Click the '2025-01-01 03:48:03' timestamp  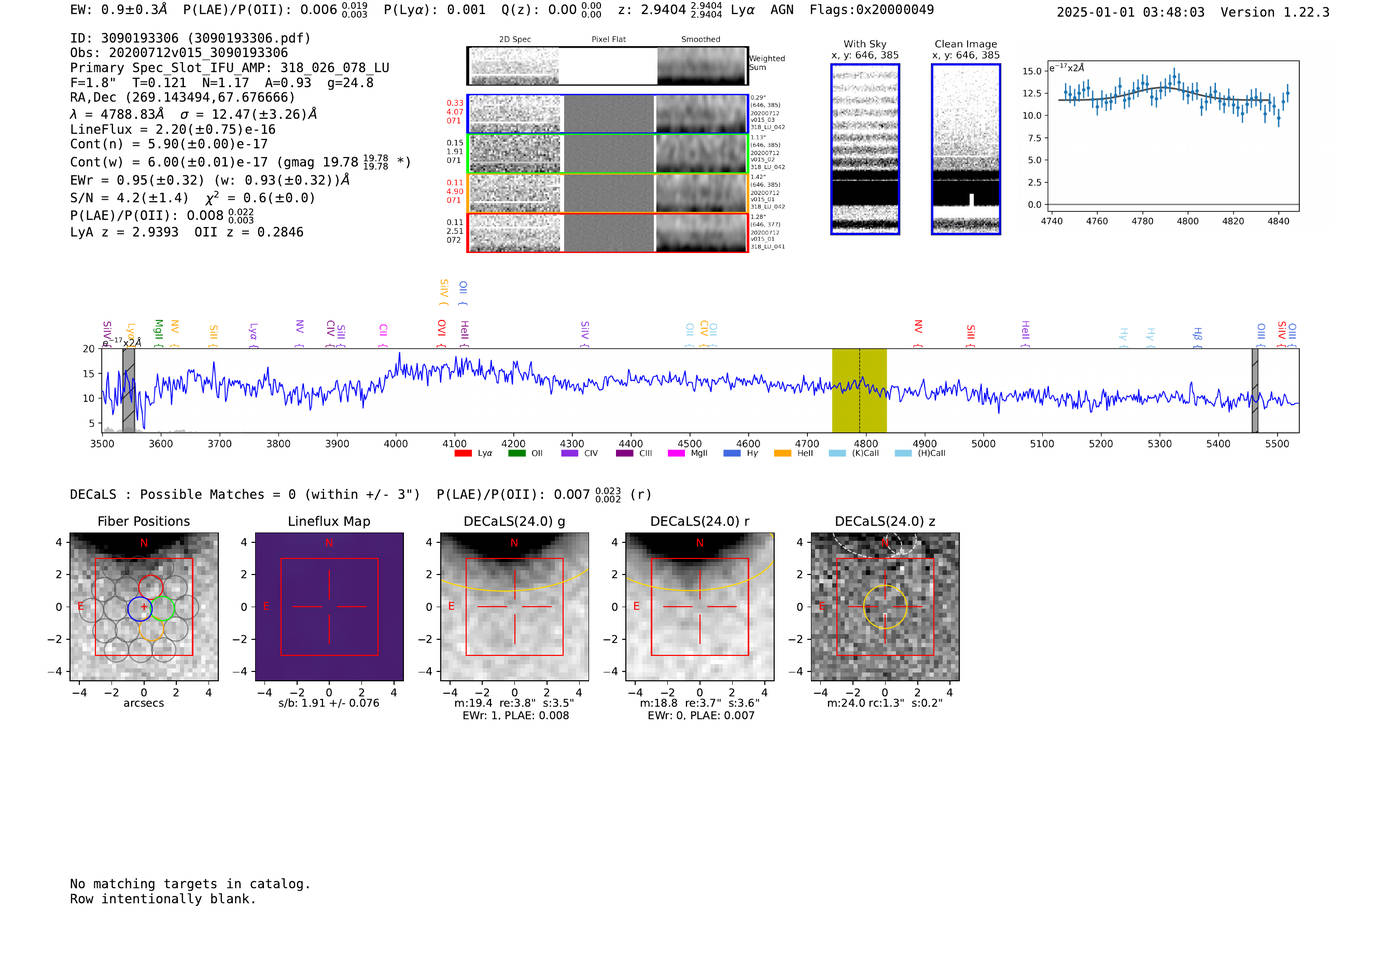[1131, 12]
